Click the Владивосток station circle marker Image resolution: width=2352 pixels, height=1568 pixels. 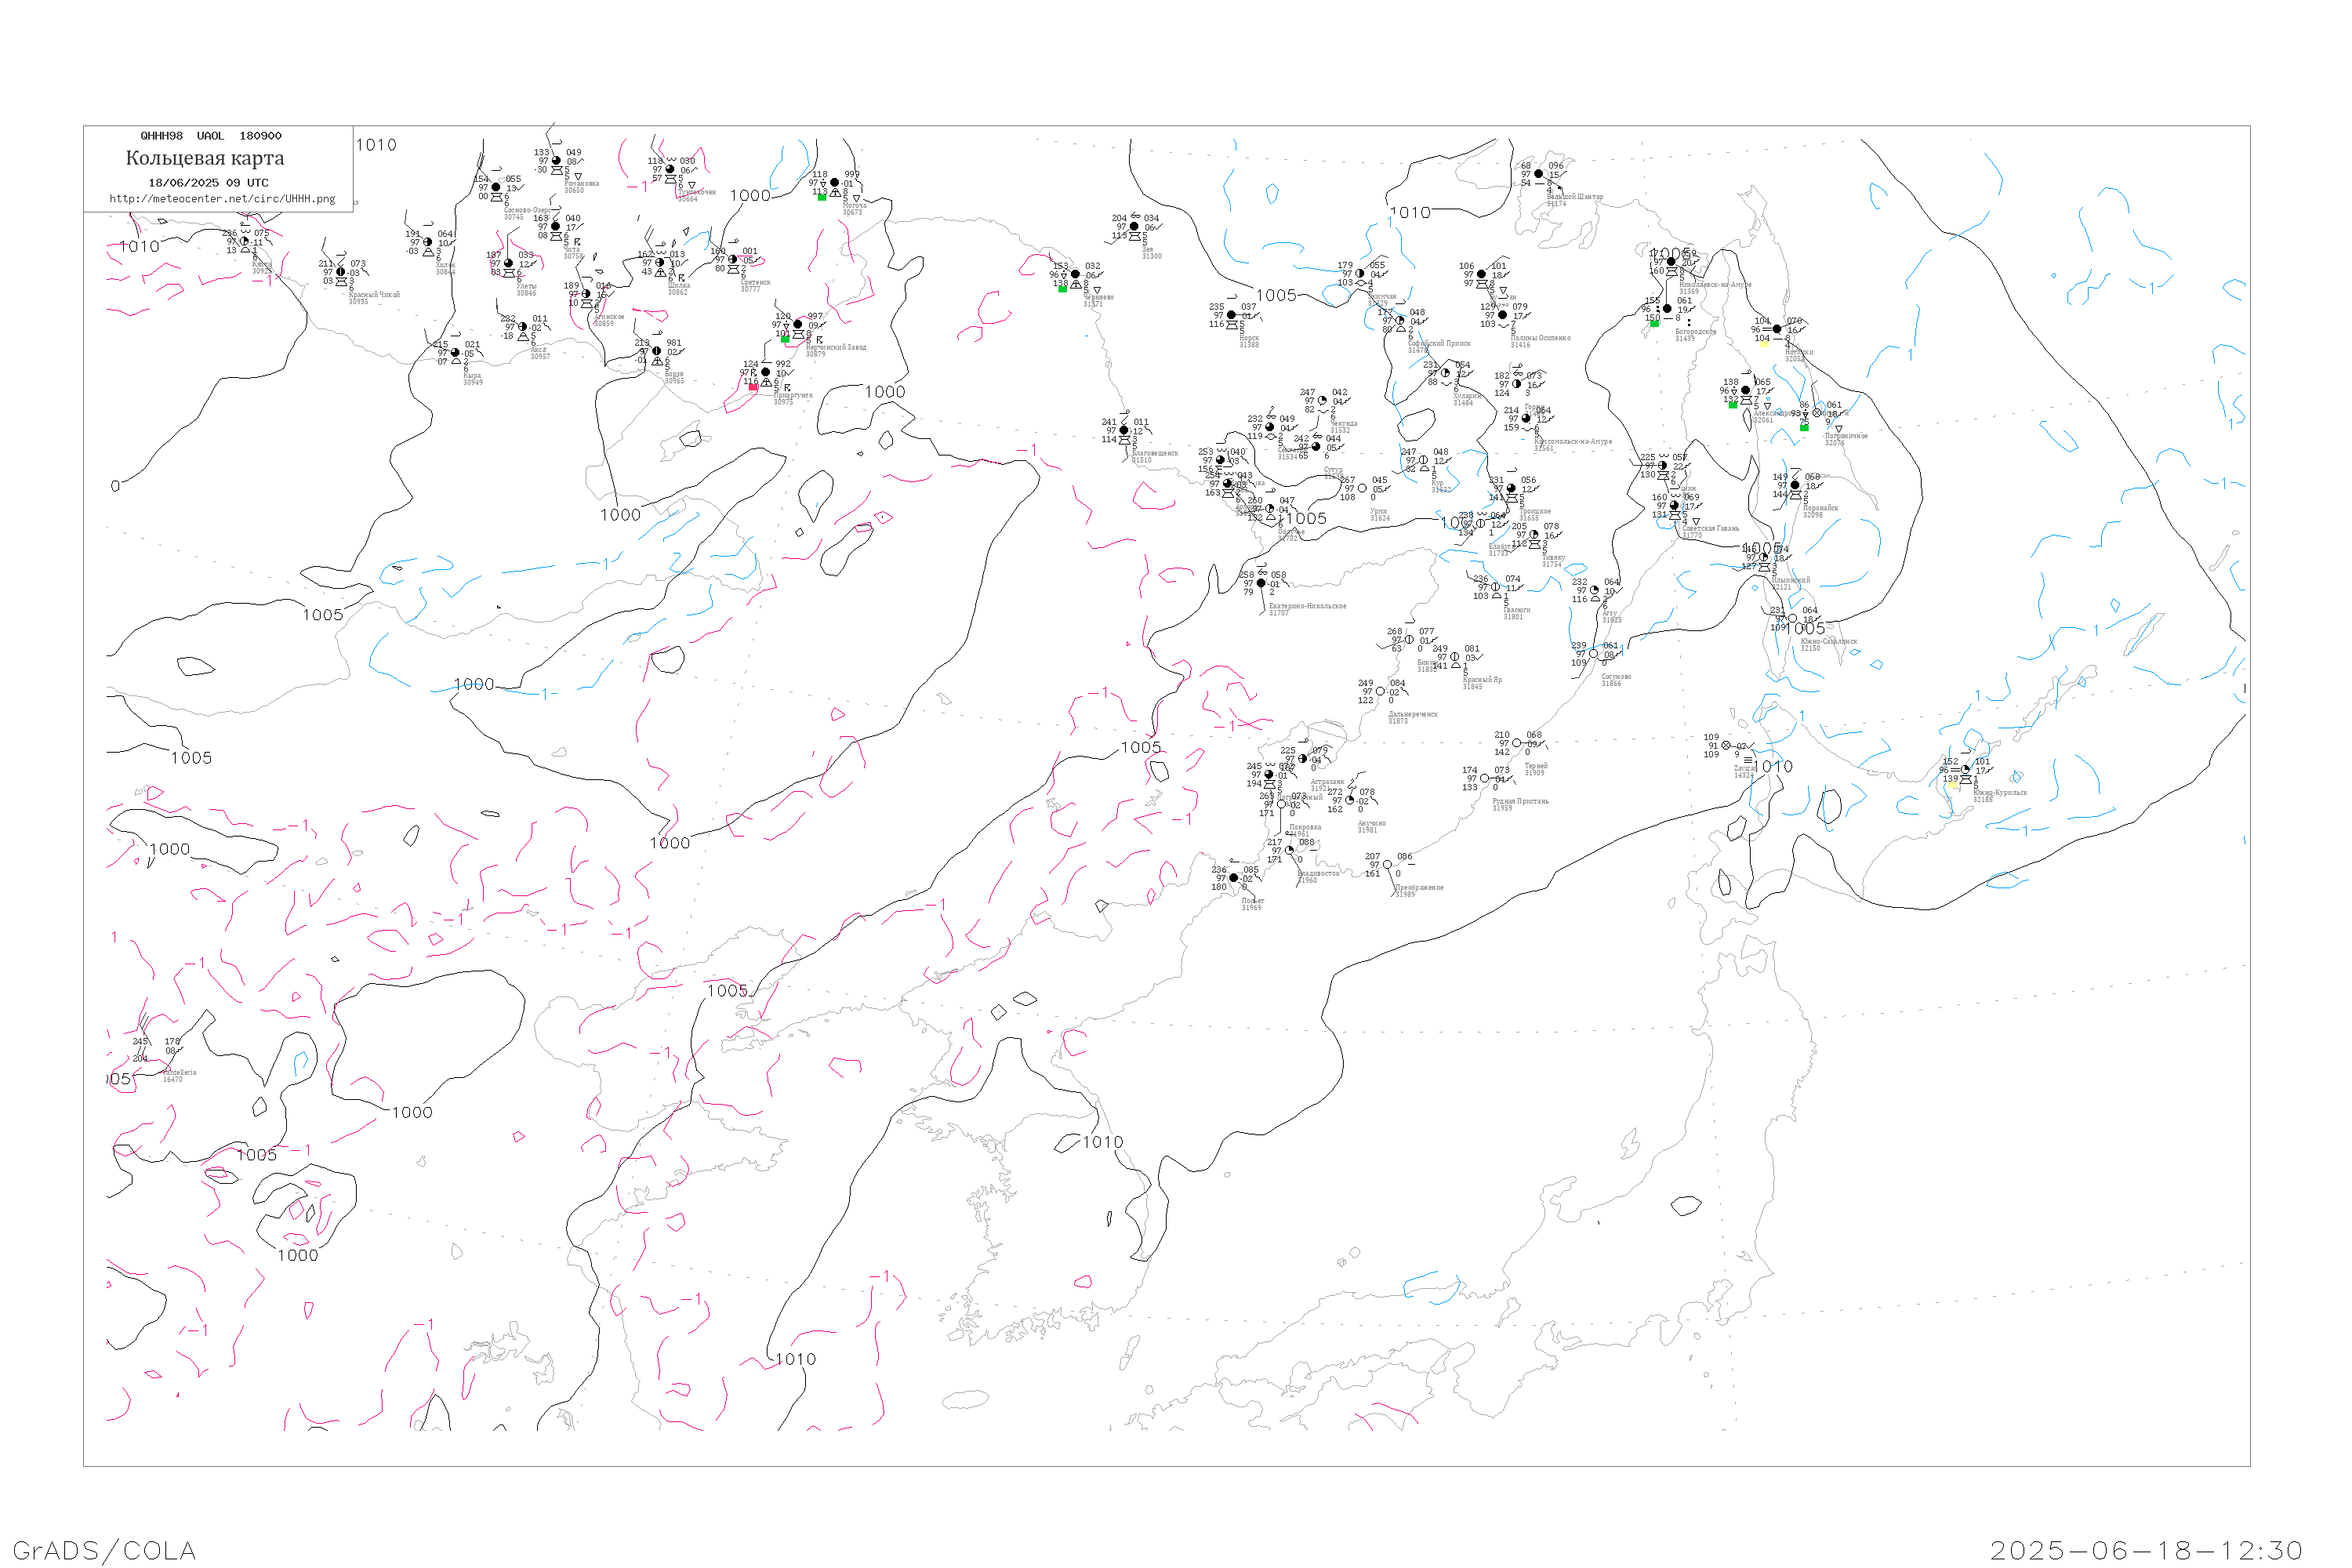1289,850
